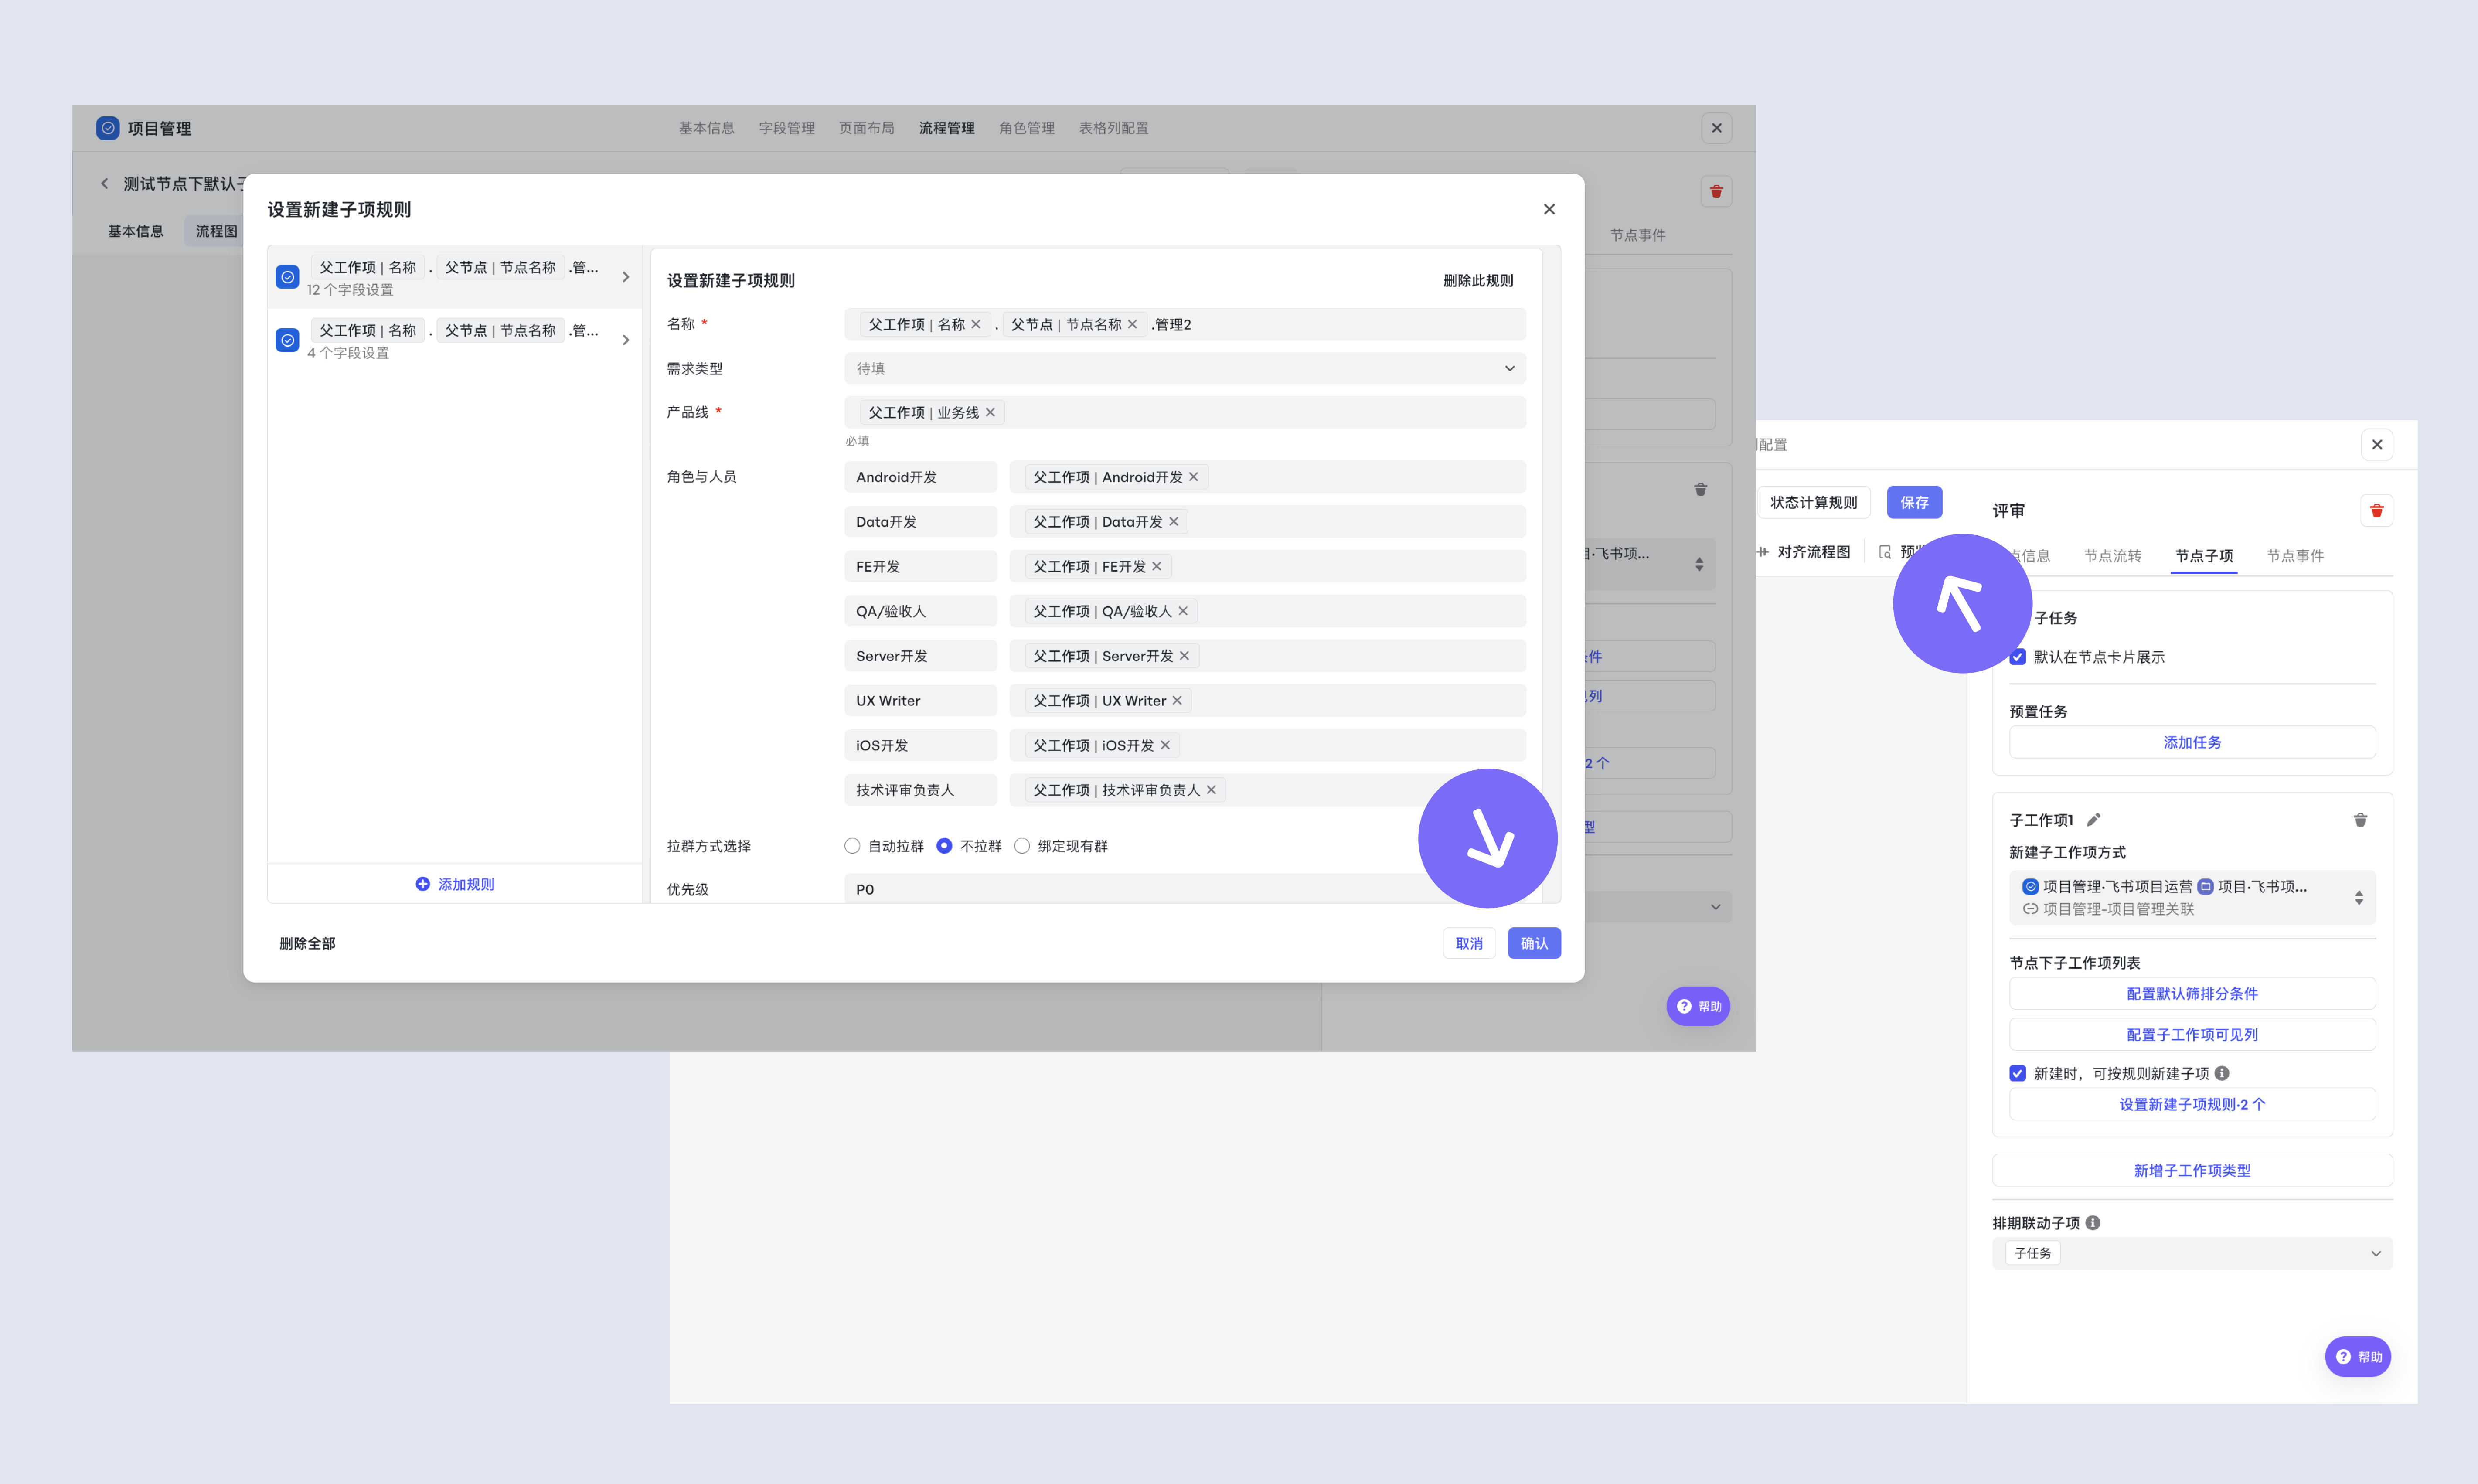This screenshot has width=2478, height=1484.
Task: Close the 设置新建子项规则 dialog
Action: (x=1549, y=209)
